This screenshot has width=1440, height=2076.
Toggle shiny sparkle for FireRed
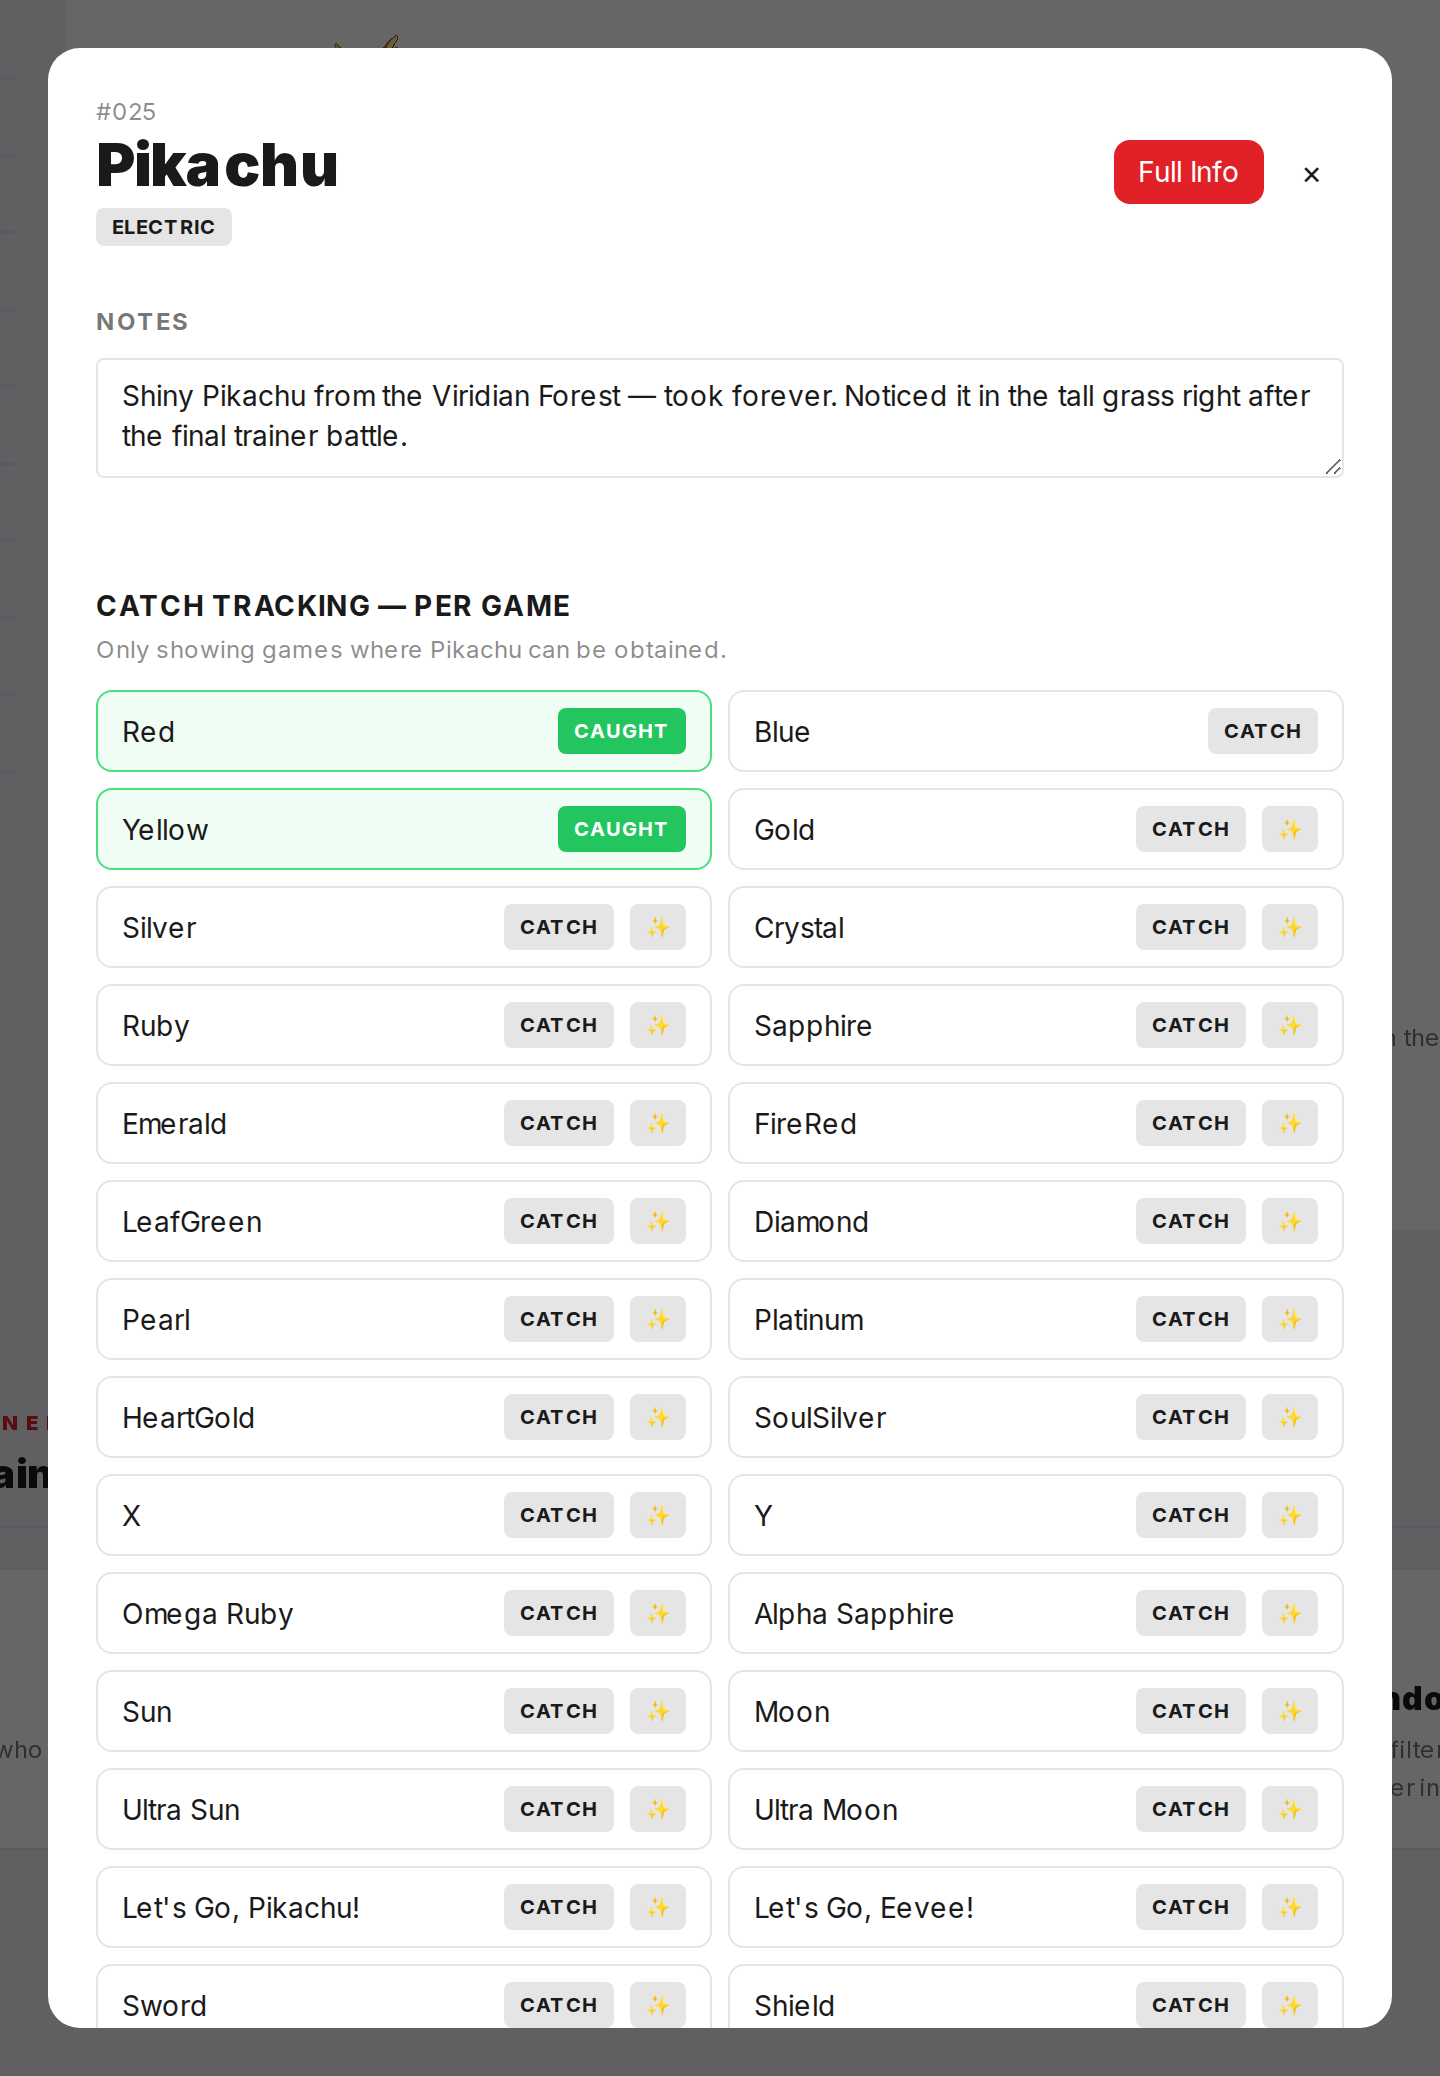click(x=1289, y=1123)
